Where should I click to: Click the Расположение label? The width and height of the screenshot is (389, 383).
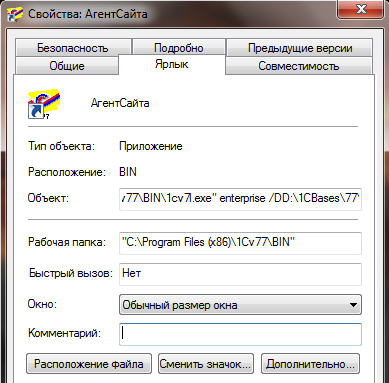point(67,172)
